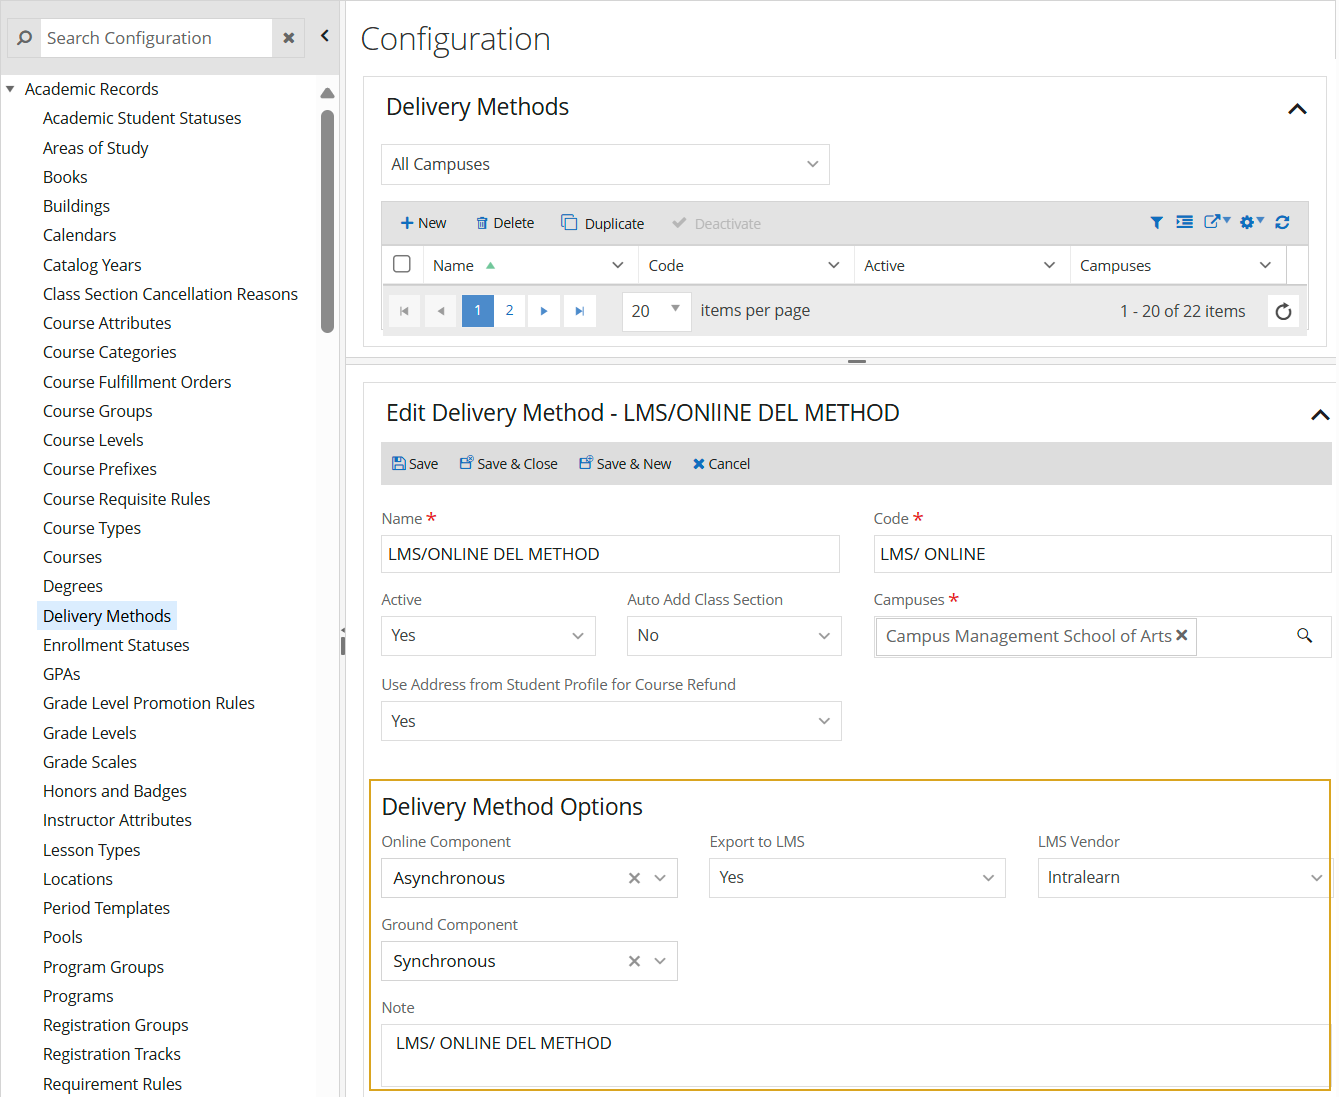This screenshot has height=1097, width=1339.
Task: Click the filter icon in grid toolbar
Action: 1156,223
